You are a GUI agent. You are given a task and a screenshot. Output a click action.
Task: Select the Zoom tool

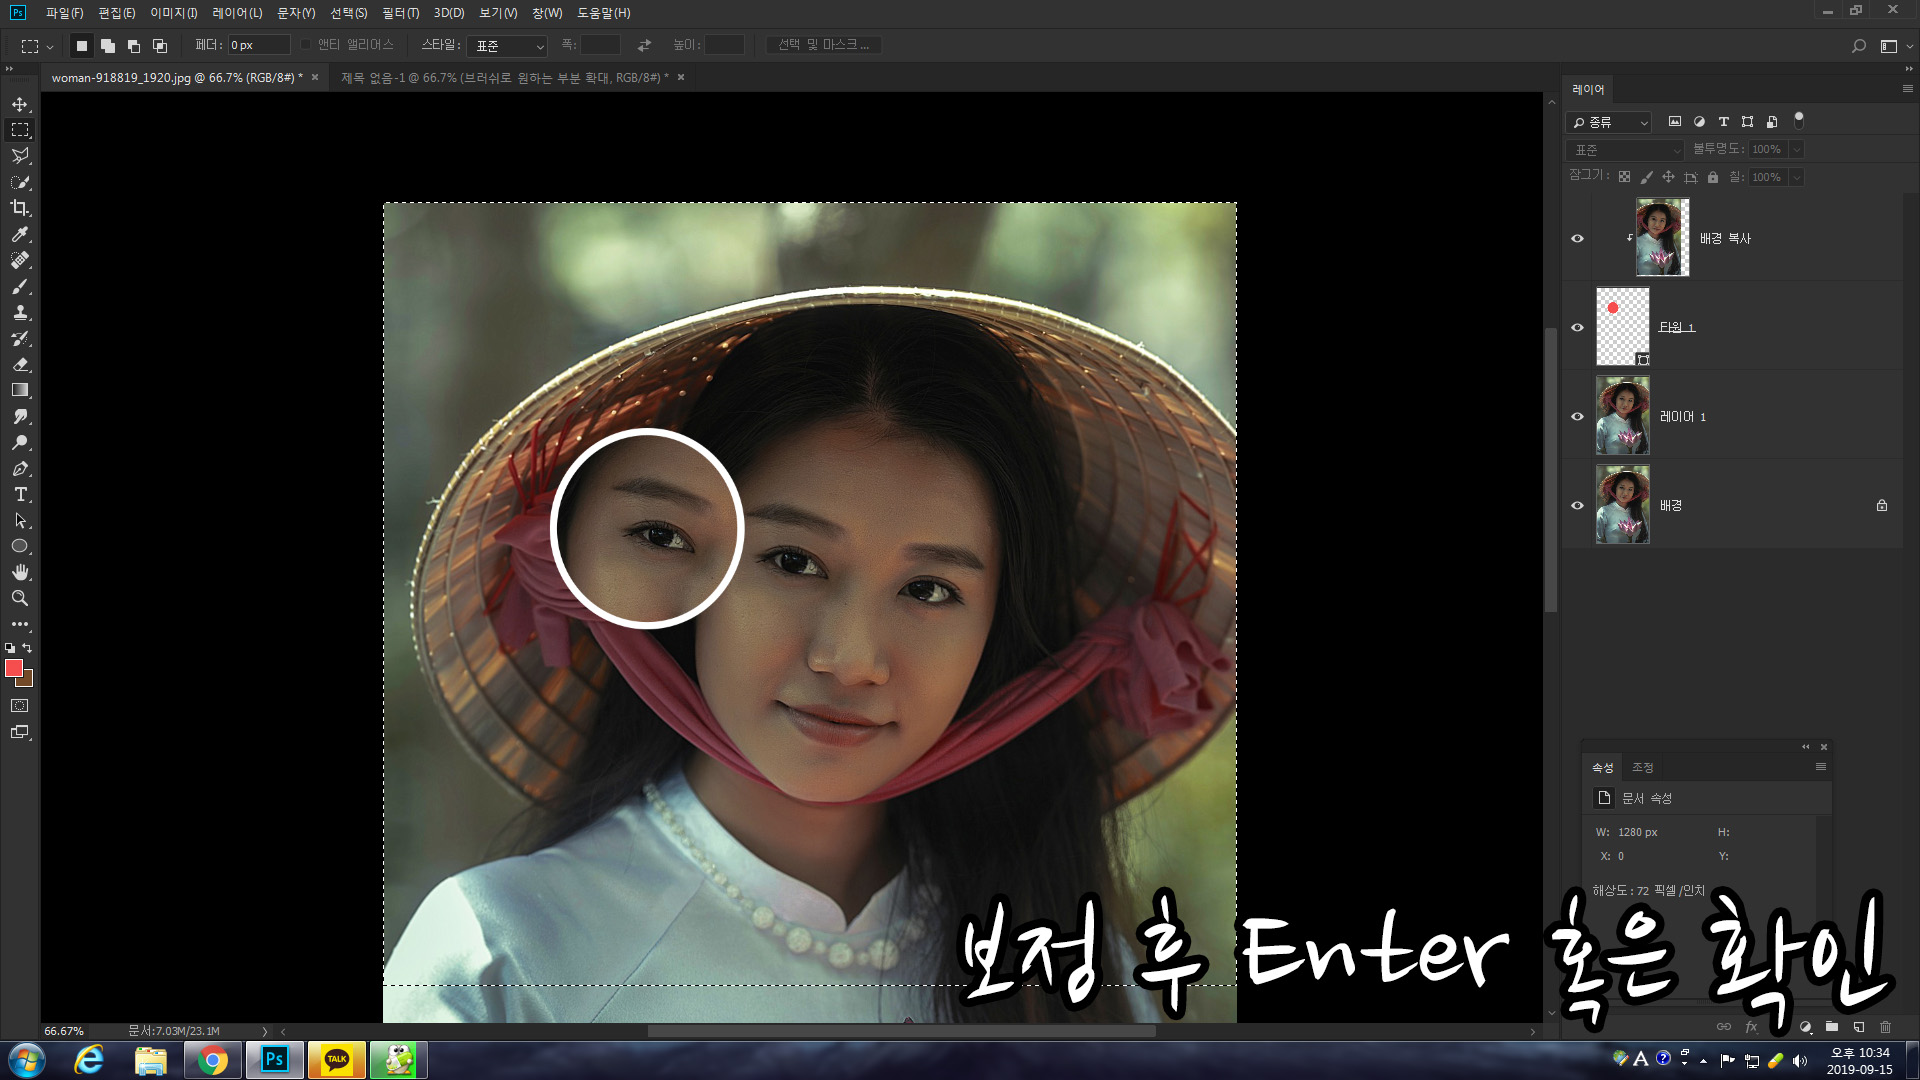point(20,598)
